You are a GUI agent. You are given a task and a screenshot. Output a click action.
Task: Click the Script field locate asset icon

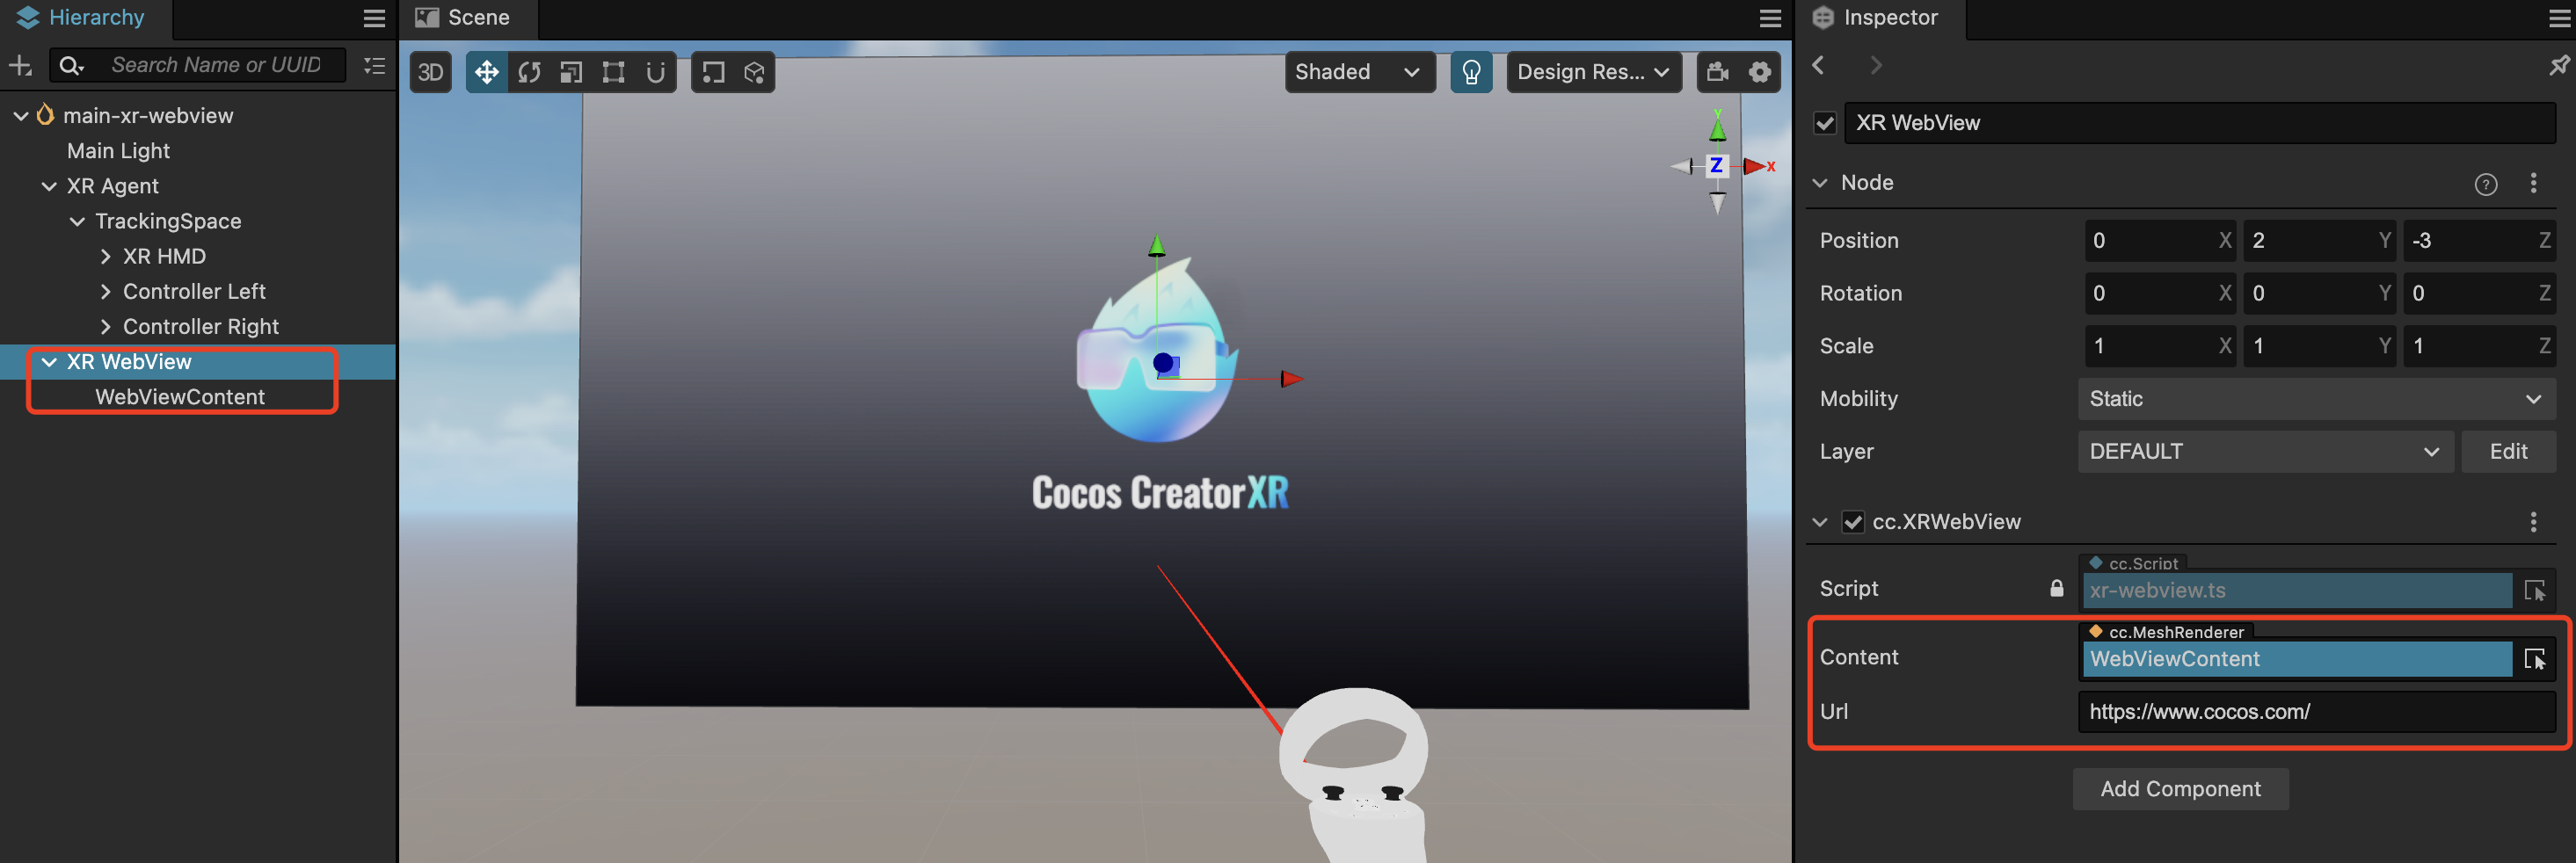(x=2534, y=591)
